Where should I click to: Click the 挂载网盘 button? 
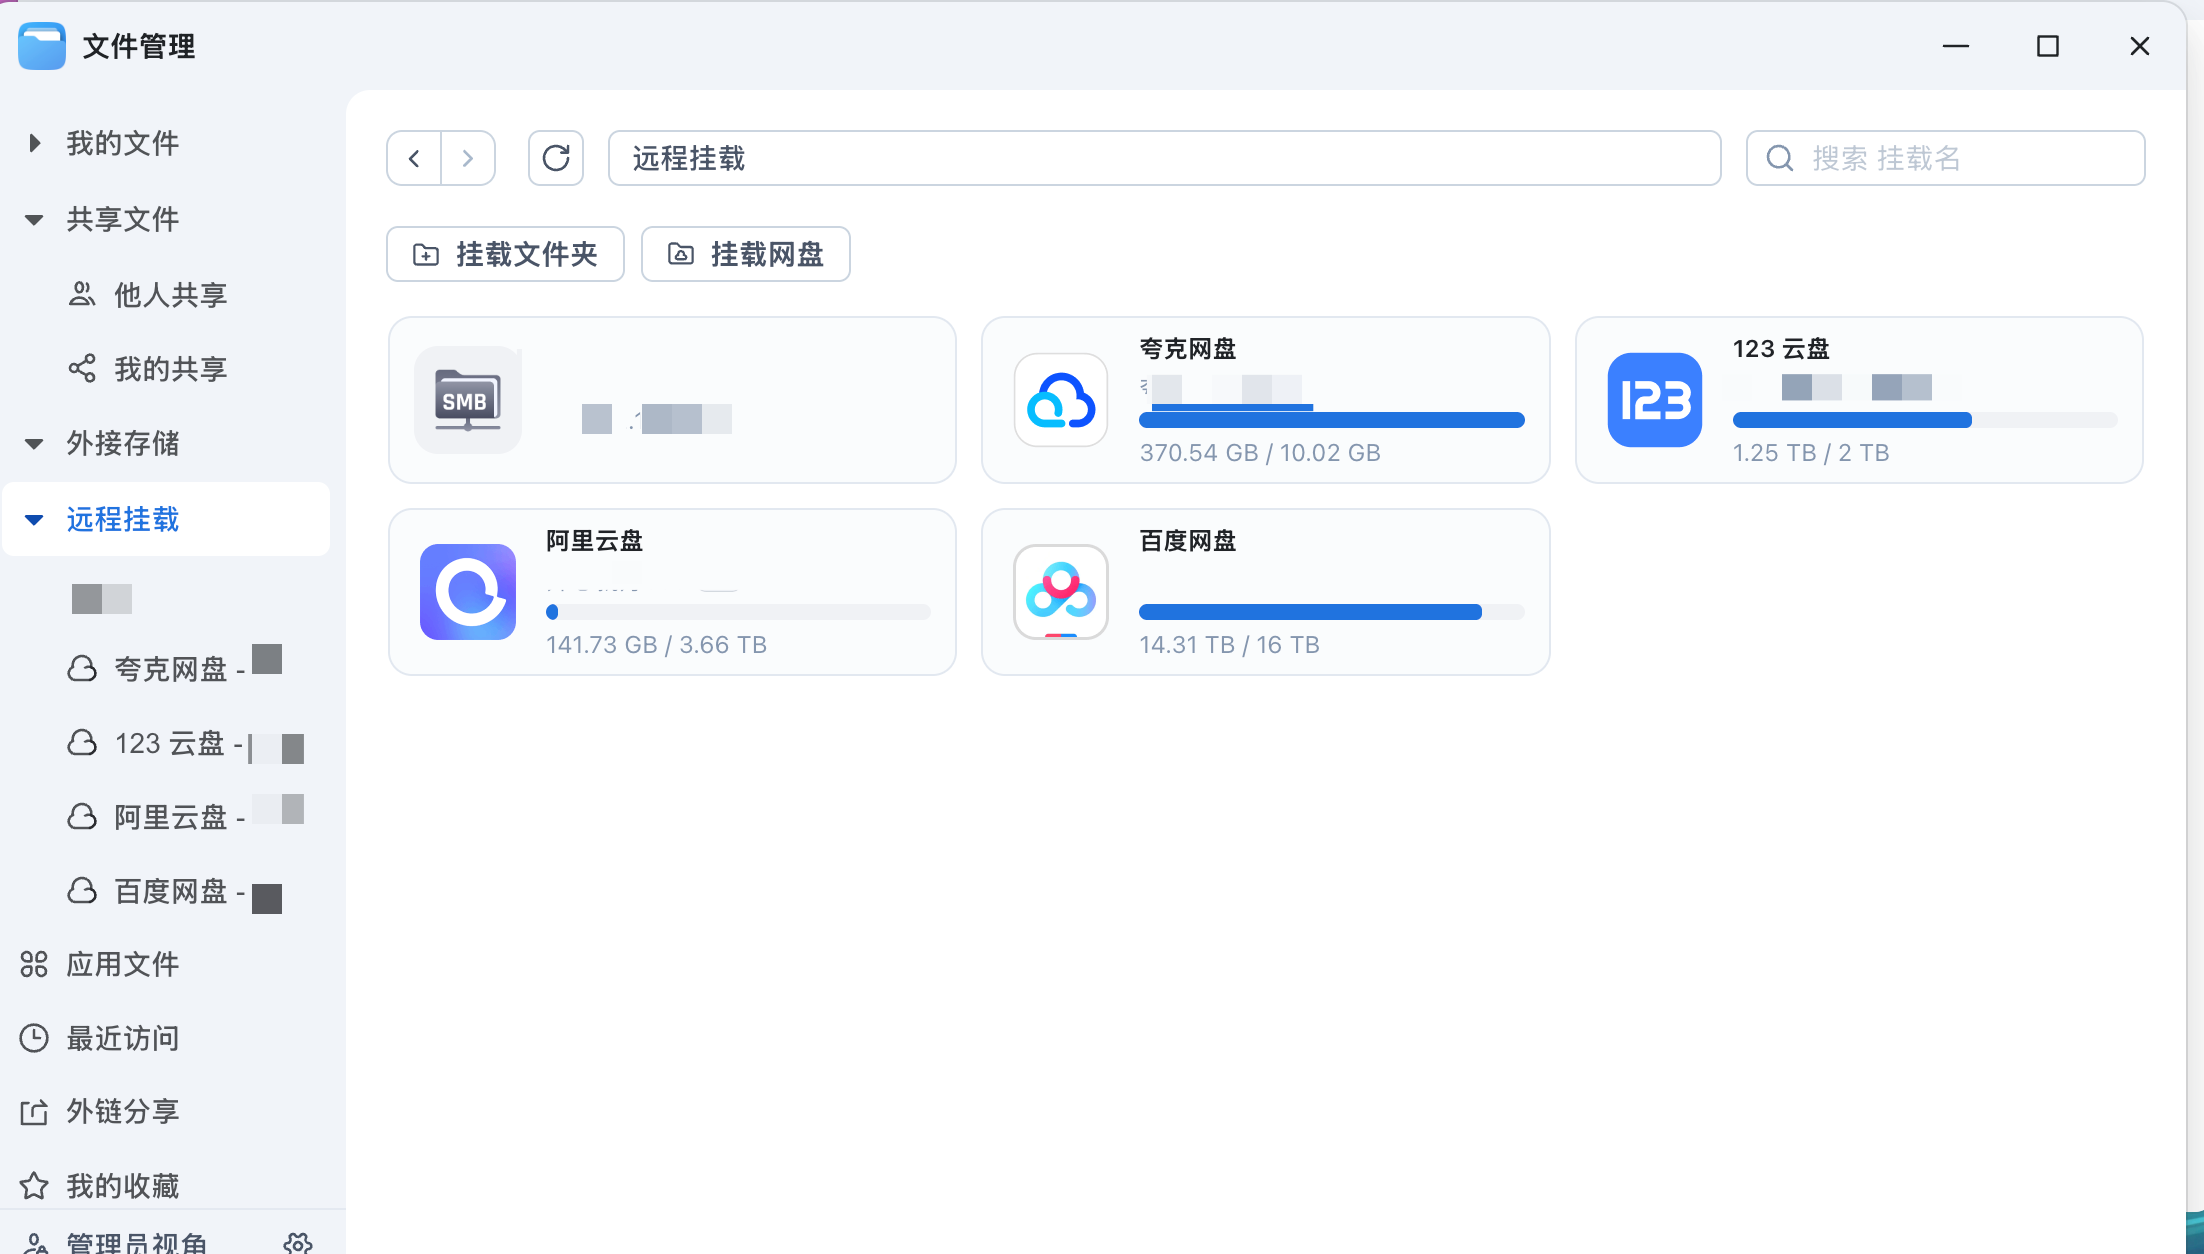point(746,254)
